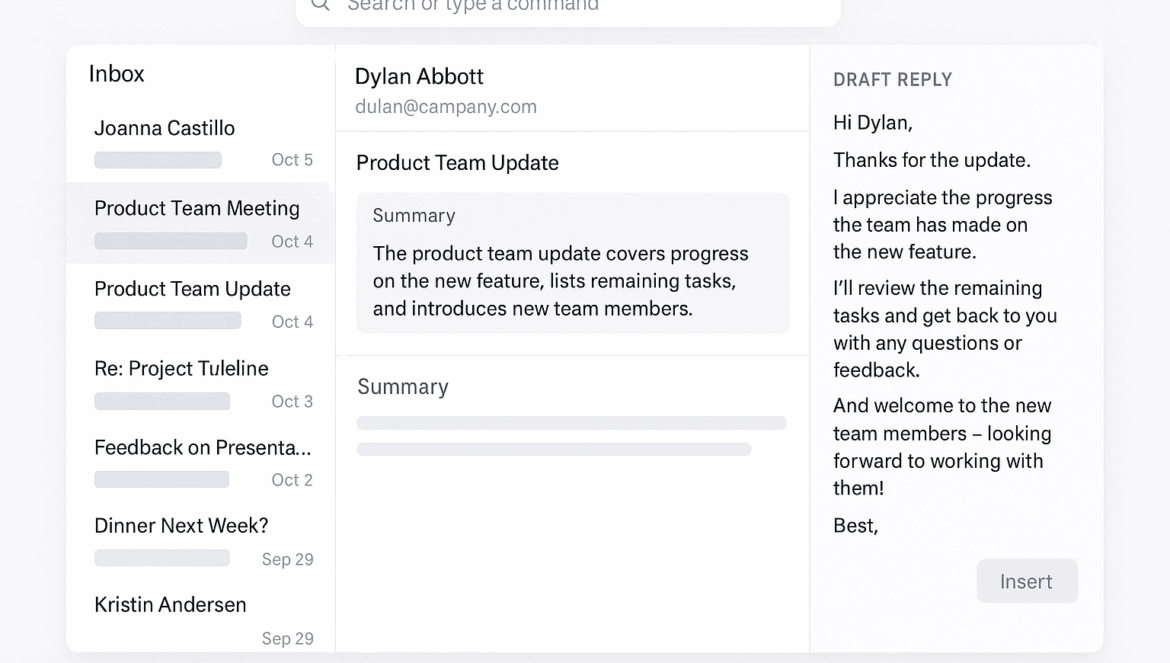Click the "Best," sign-off in the draft

click(x=855, y=526)
